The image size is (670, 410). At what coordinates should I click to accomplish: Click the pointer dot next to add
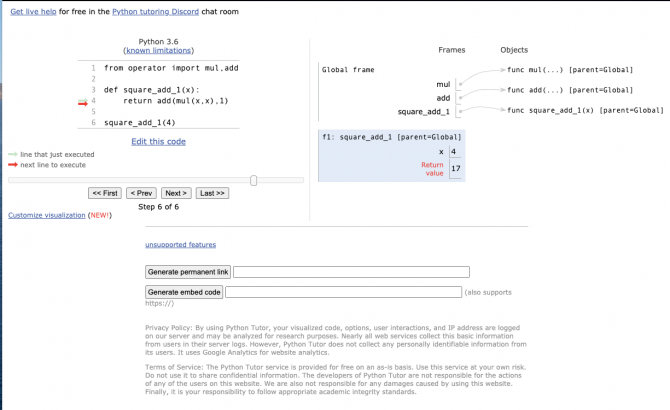460,98
